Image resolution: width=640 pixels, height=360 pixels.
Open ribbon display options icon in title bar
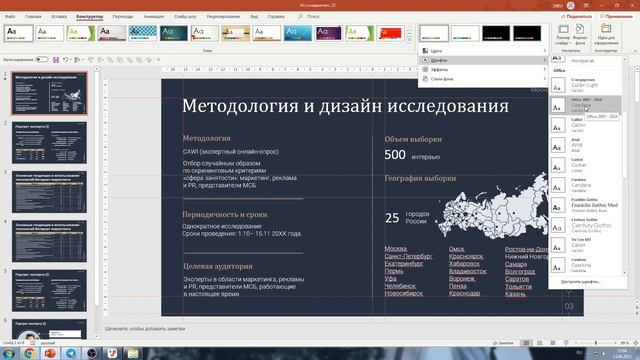[x=587, y=5]
